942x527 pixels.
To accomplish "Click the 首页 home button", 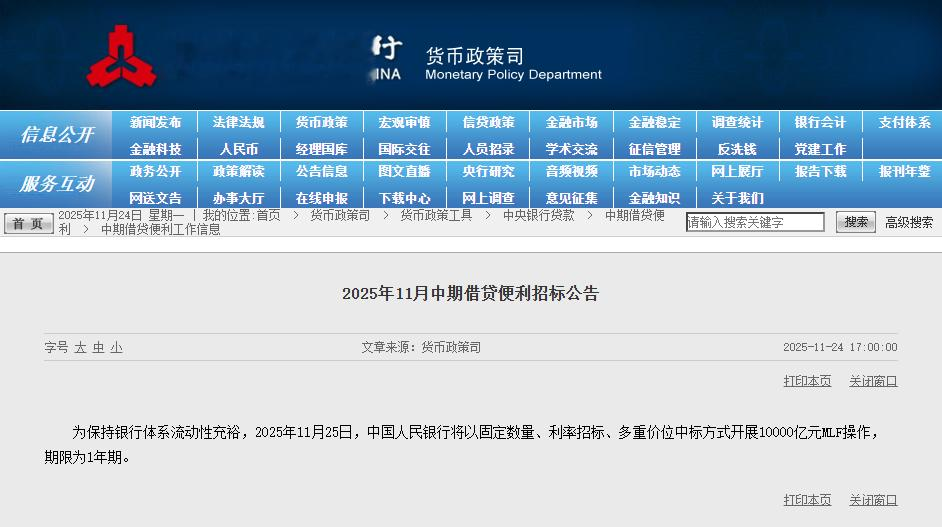I will (29, 224).
